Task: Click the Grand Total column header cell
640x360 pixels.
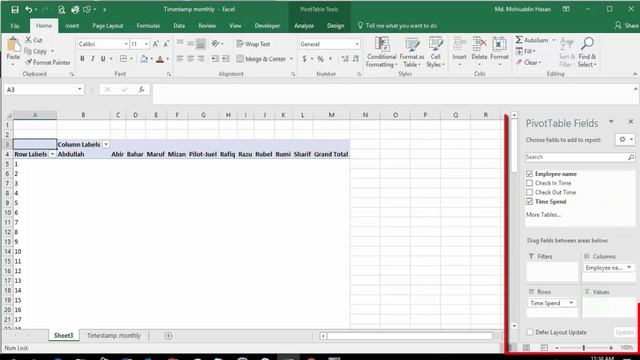Action: click(x=331, y=154)
